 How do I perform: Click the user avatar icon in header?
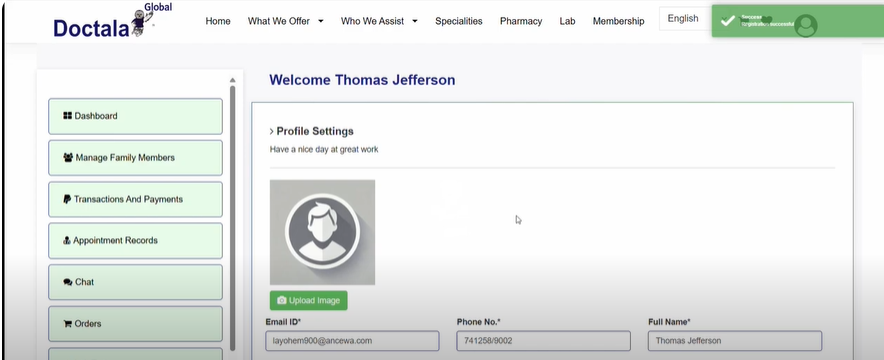coord(806,25)
